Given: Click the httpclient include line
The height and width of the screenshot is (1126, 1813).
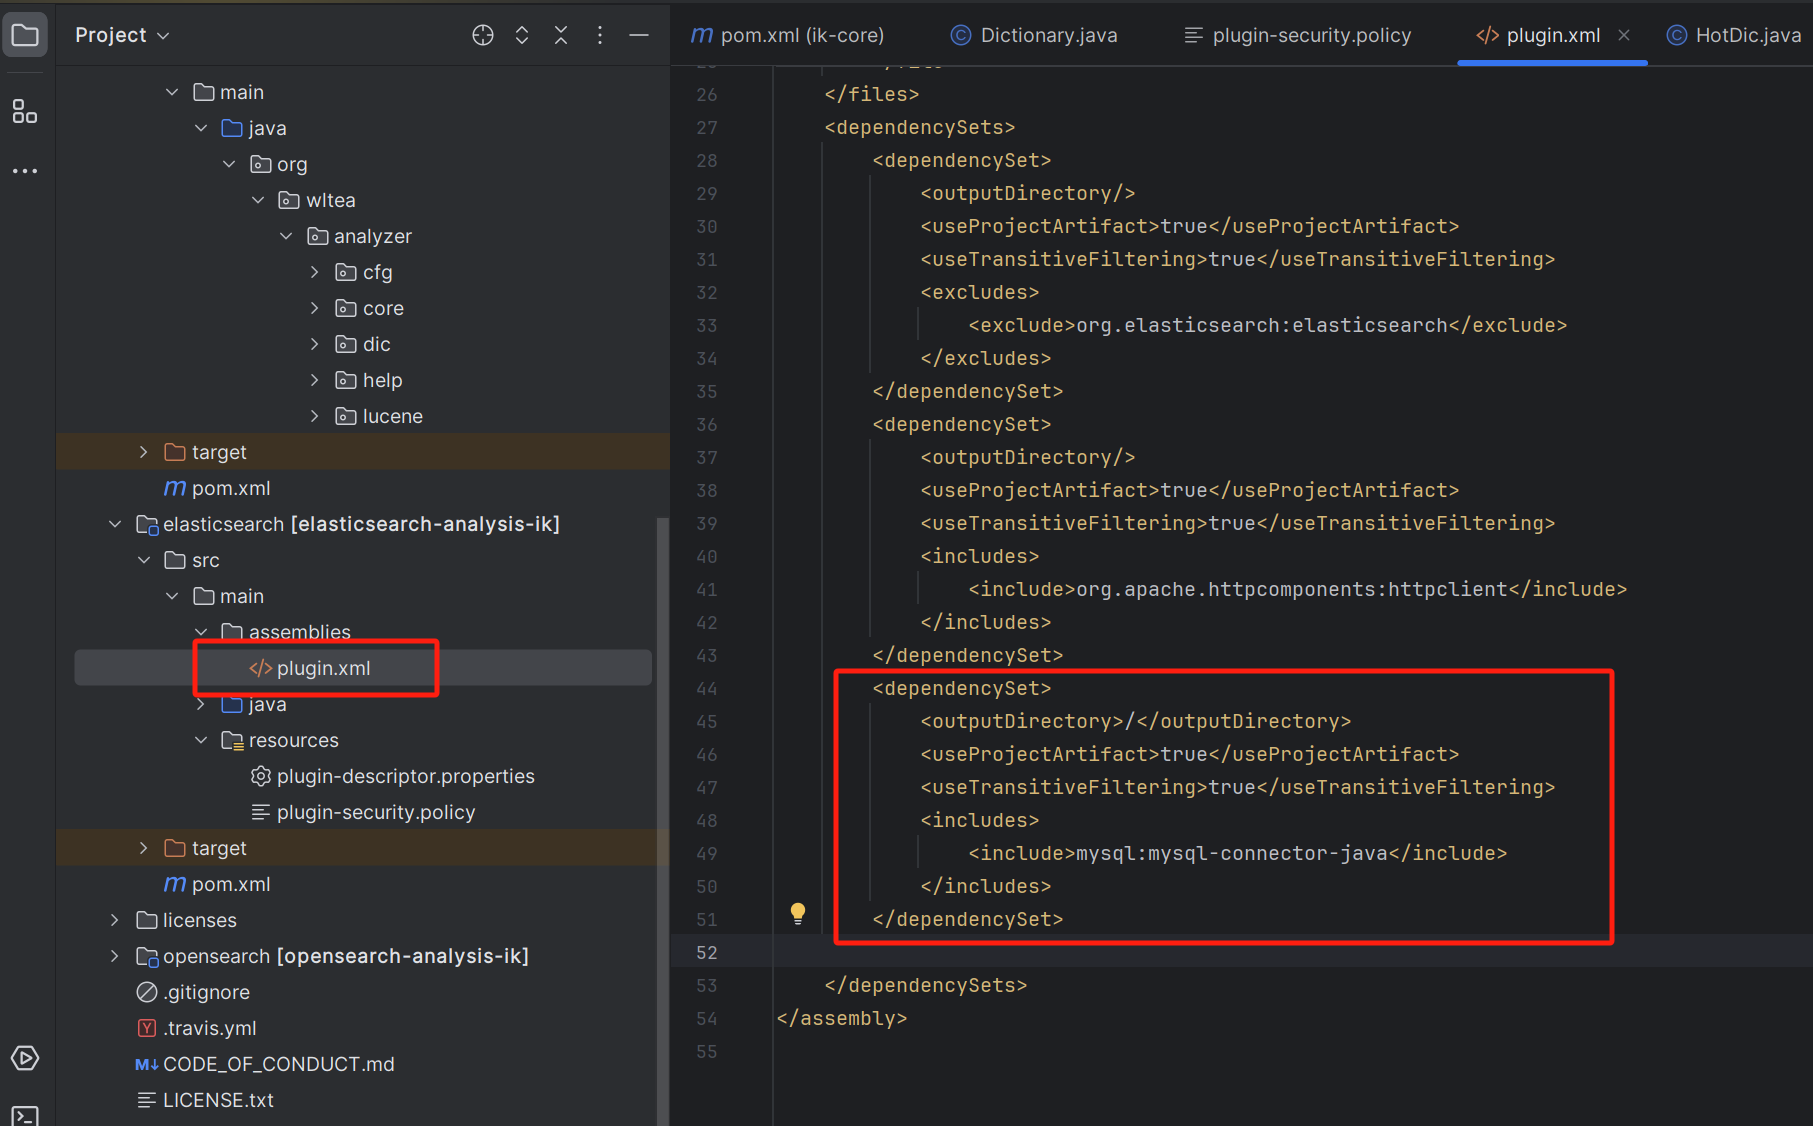Looking at the screenshot, I should [1297, 589].
